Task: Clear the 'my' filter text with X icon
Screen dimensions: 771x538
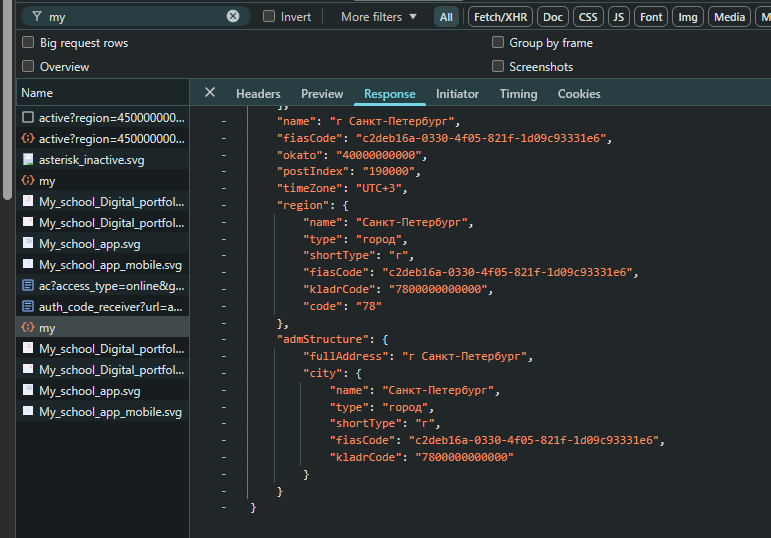Action: tap(233, 17)
